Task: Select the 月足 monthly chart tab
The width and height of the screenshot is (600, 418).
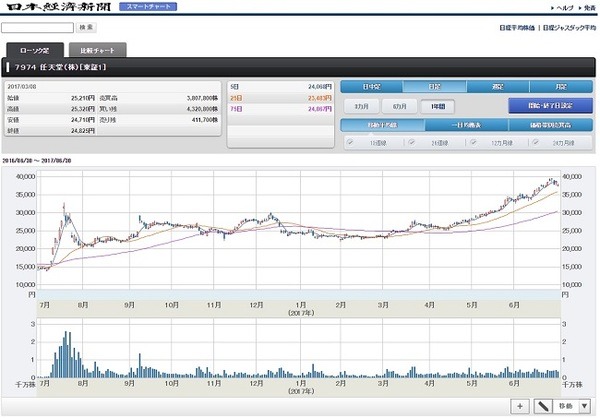Action: [x=561, y=87]
